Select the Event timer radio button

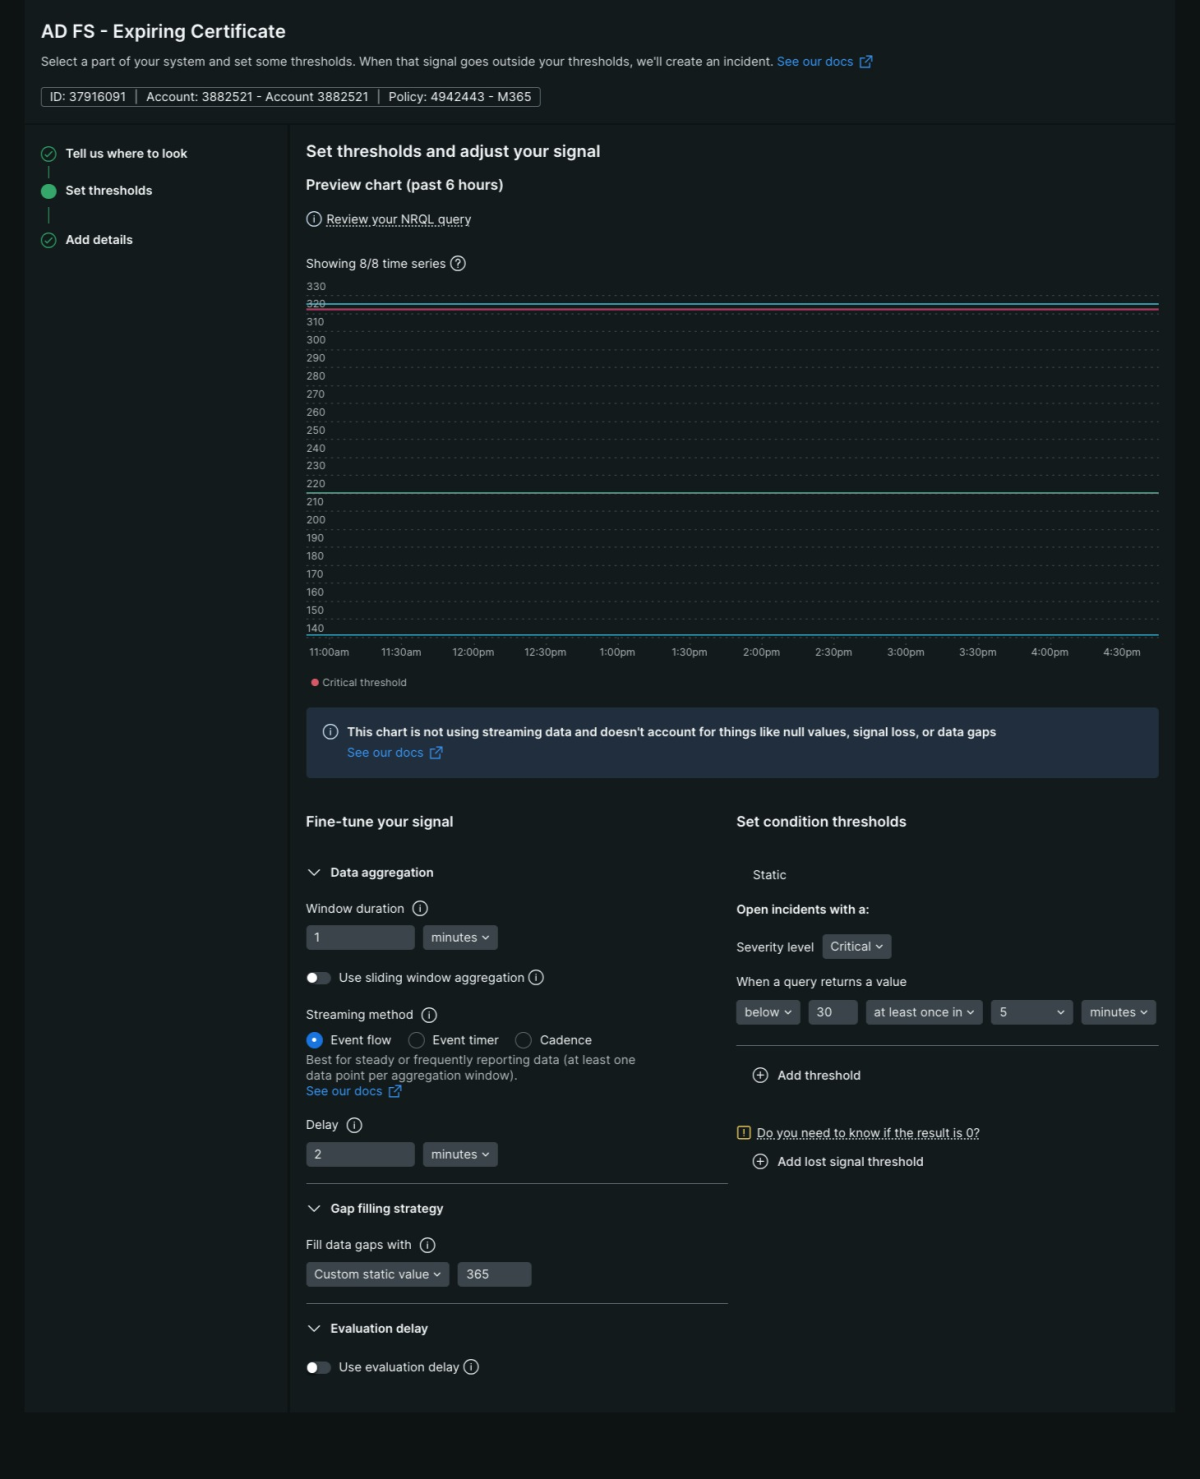(417, 1040)
